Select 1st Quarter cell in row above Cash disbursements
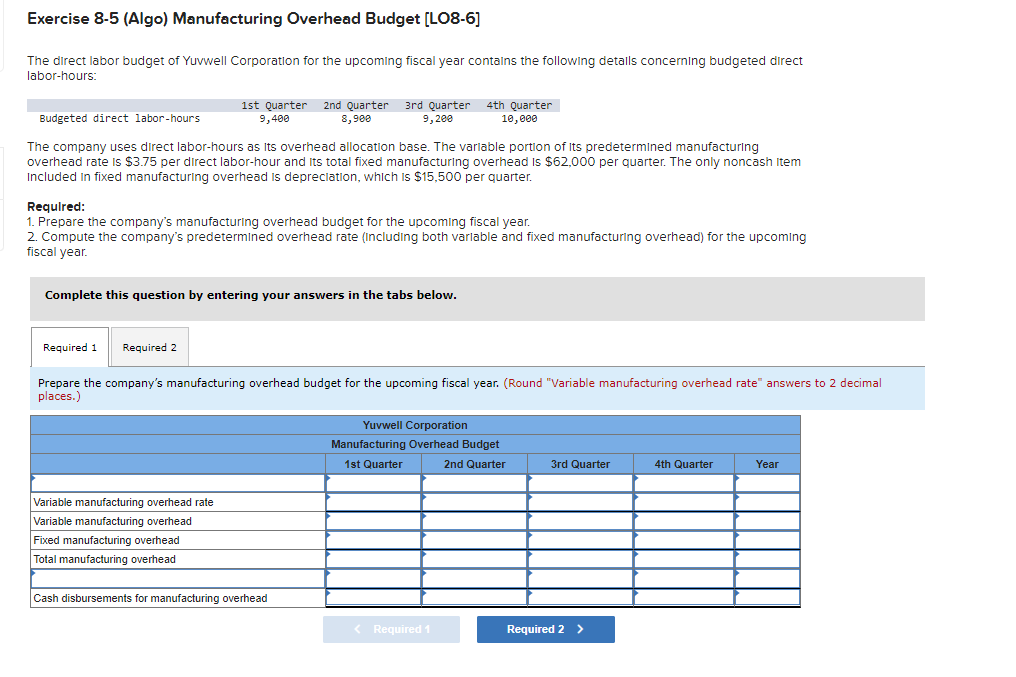1016x677 pixels. click(374, 578)
